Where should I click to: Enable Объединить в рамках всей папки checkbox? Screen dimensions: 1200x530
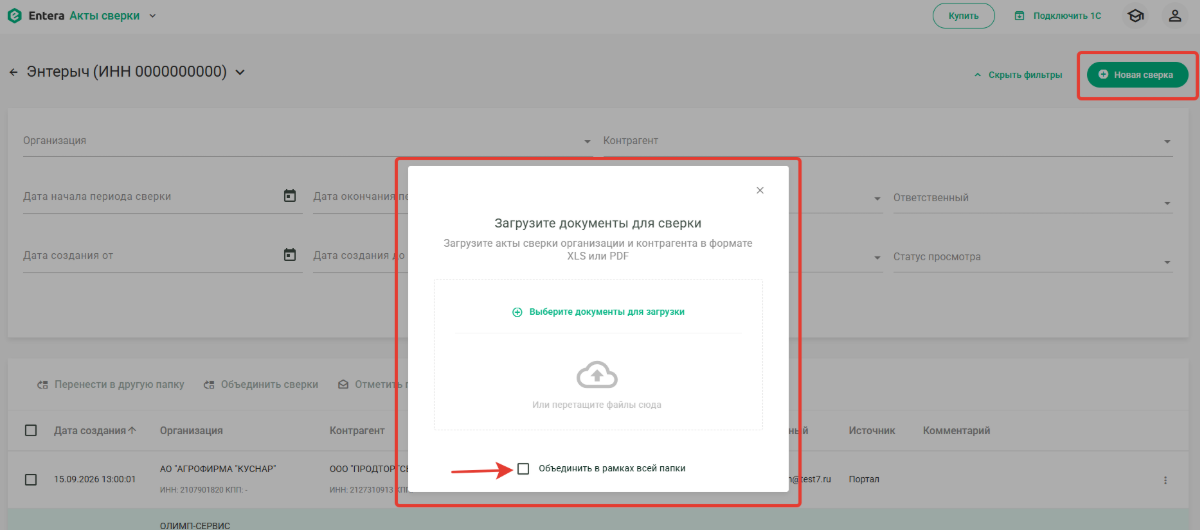[523, 468]
